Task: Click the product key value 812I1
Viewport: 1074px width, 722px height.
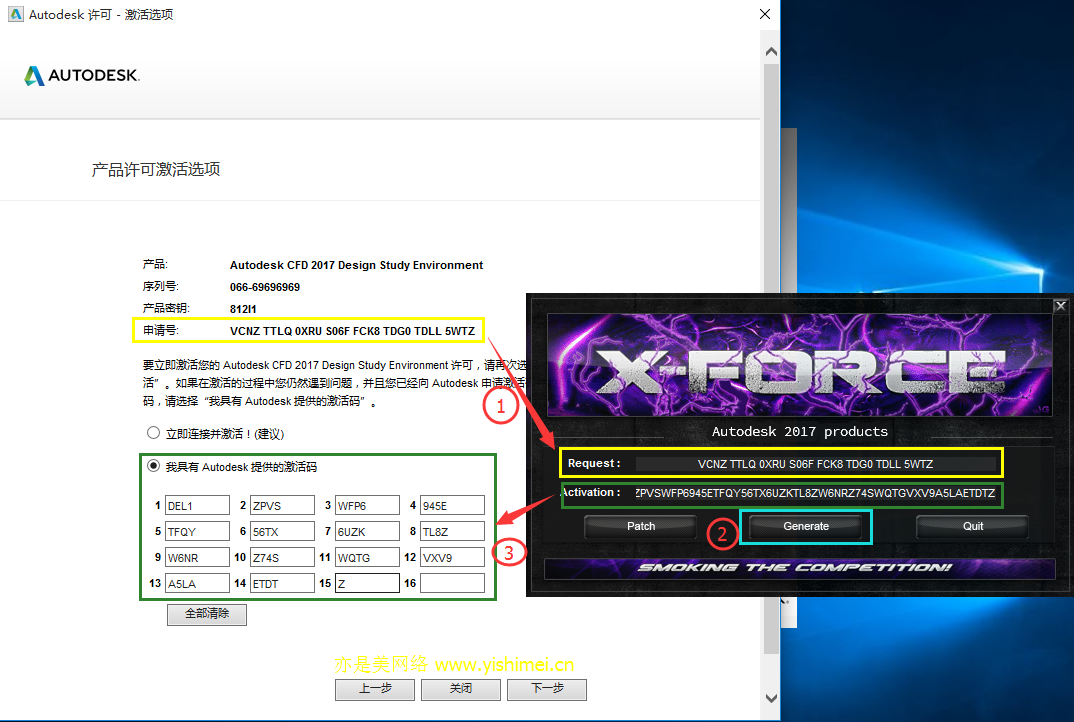Action: click(x=243, y=309)
